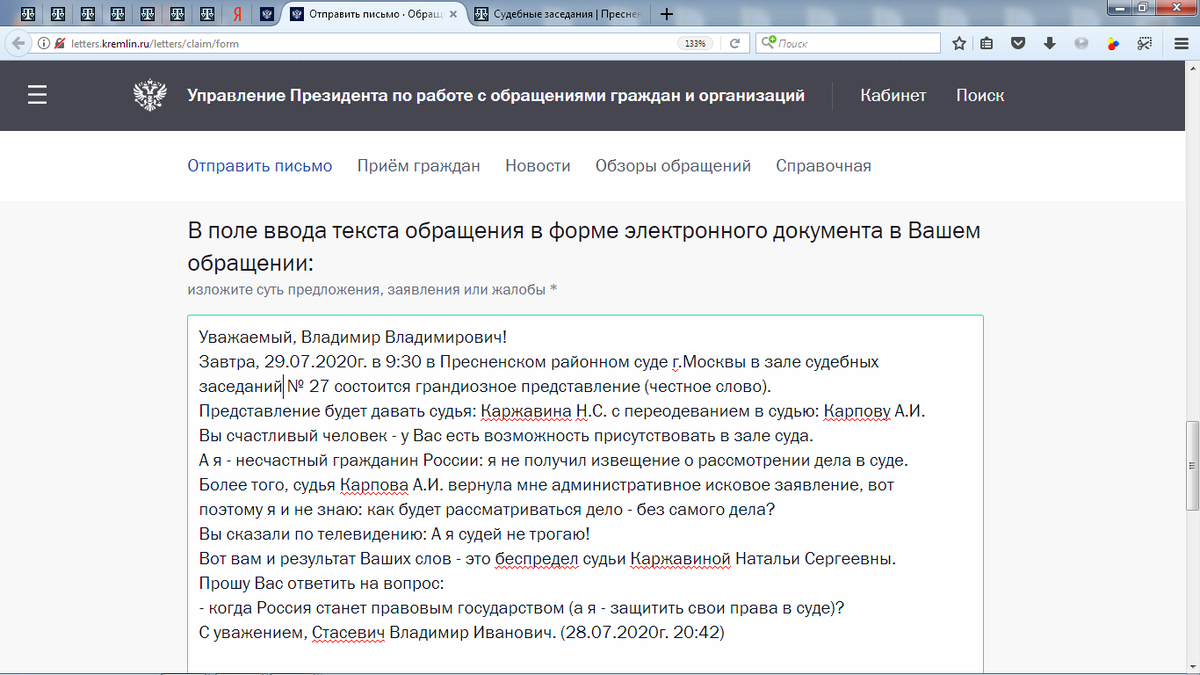This screenshot has width=1200, height=675.
Task: Open the downloads arrow icon
Action: tap(1049, 43)
